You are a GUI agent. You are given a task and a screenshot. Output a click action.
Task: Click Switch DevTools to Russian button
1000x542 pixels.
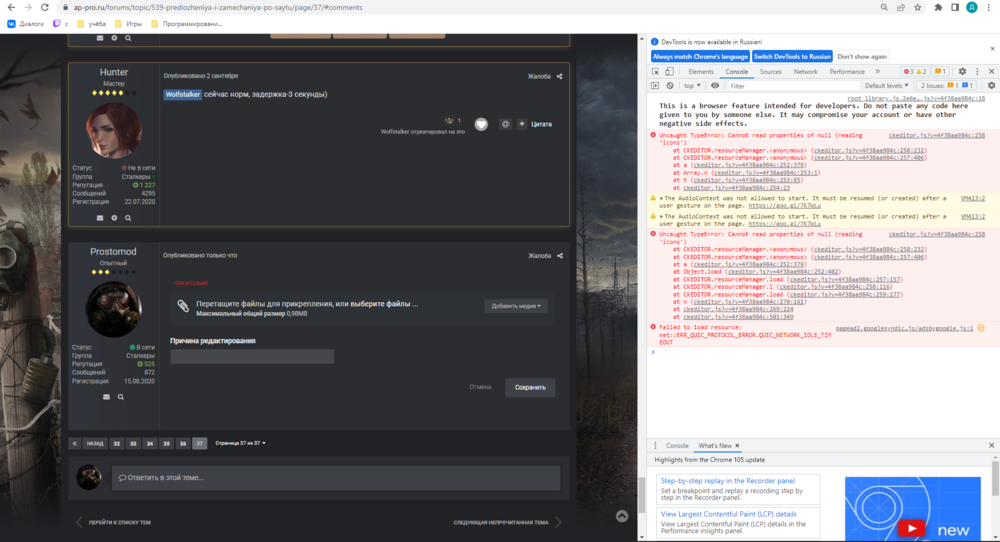point(792,57)
